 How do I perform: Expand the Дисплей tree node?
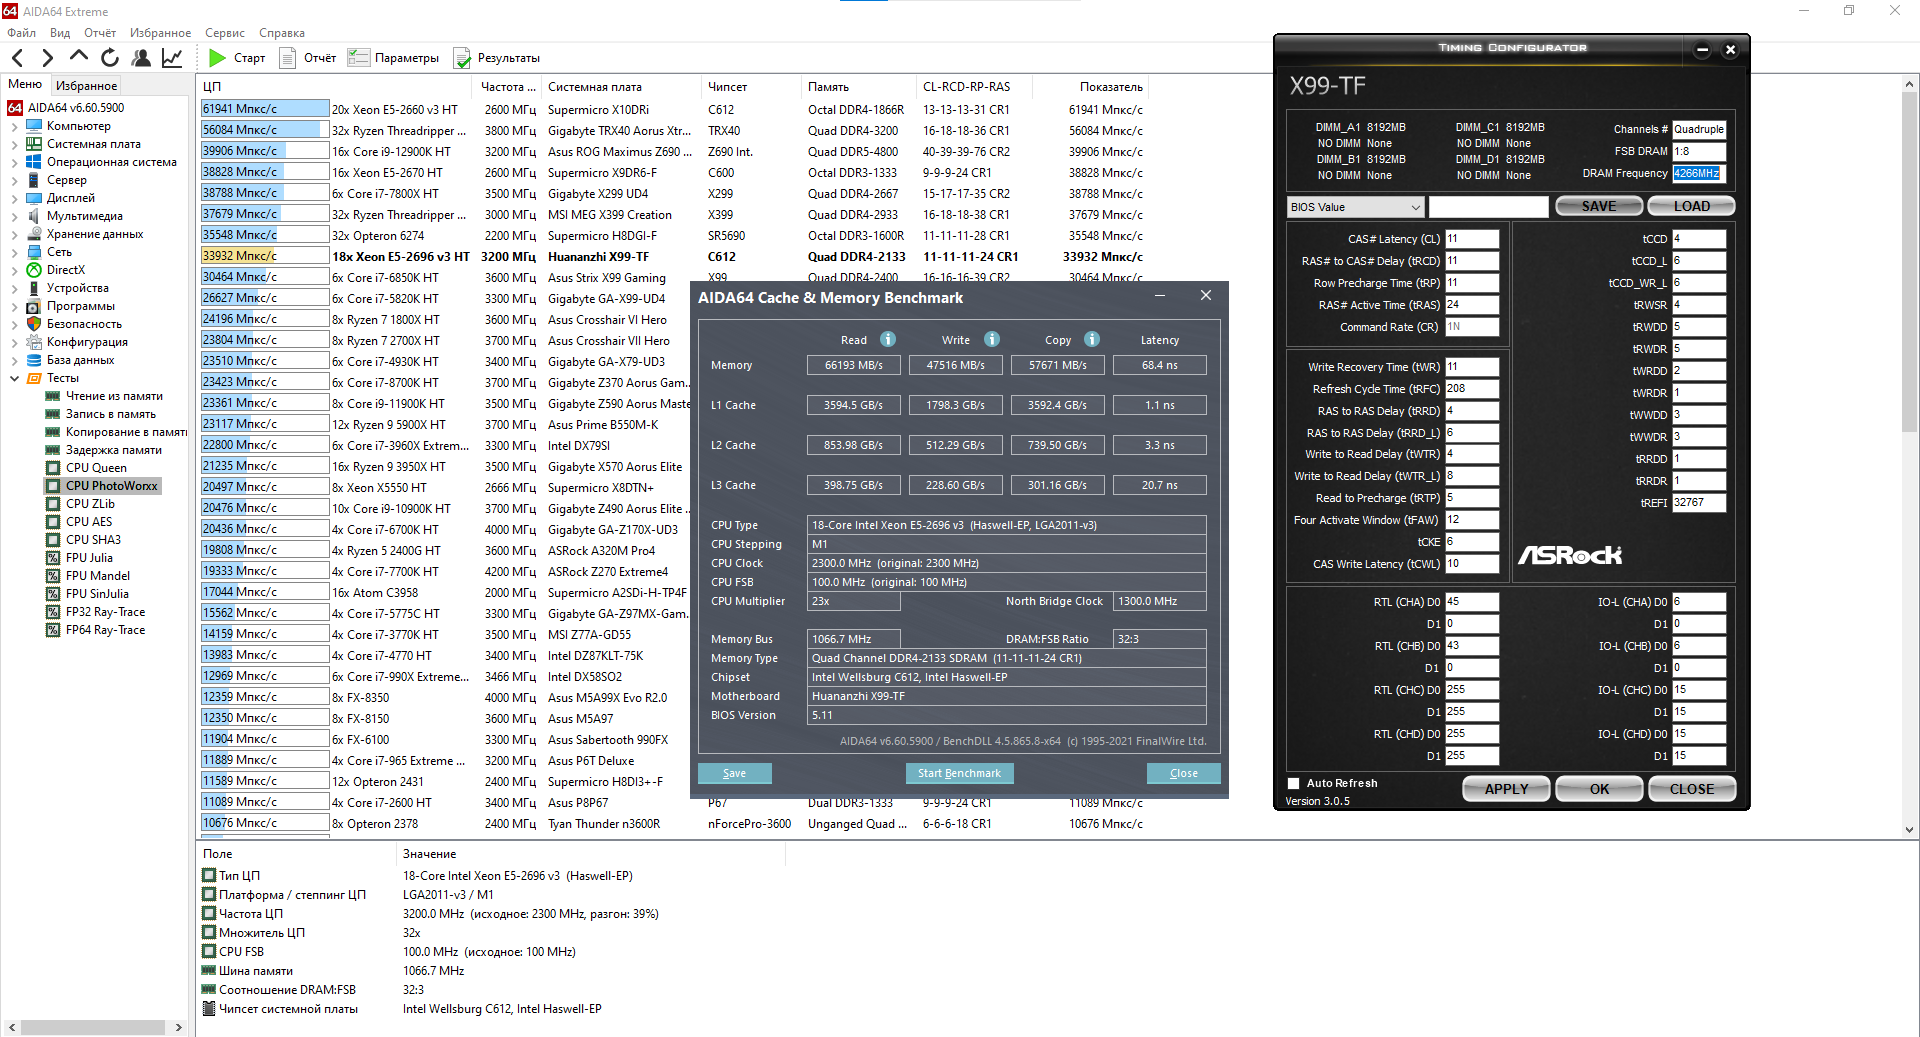click(14, 198)
